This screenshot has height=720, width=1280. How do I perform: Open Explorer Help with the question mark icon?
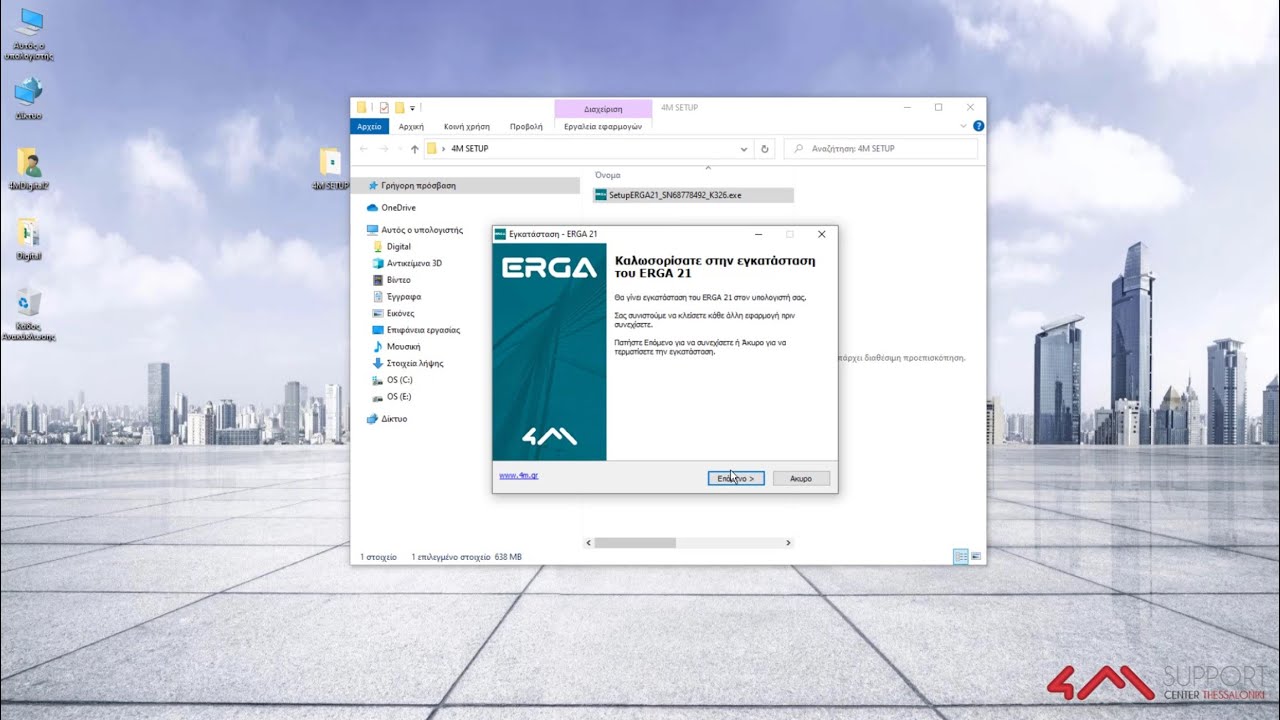coord(978,126)
